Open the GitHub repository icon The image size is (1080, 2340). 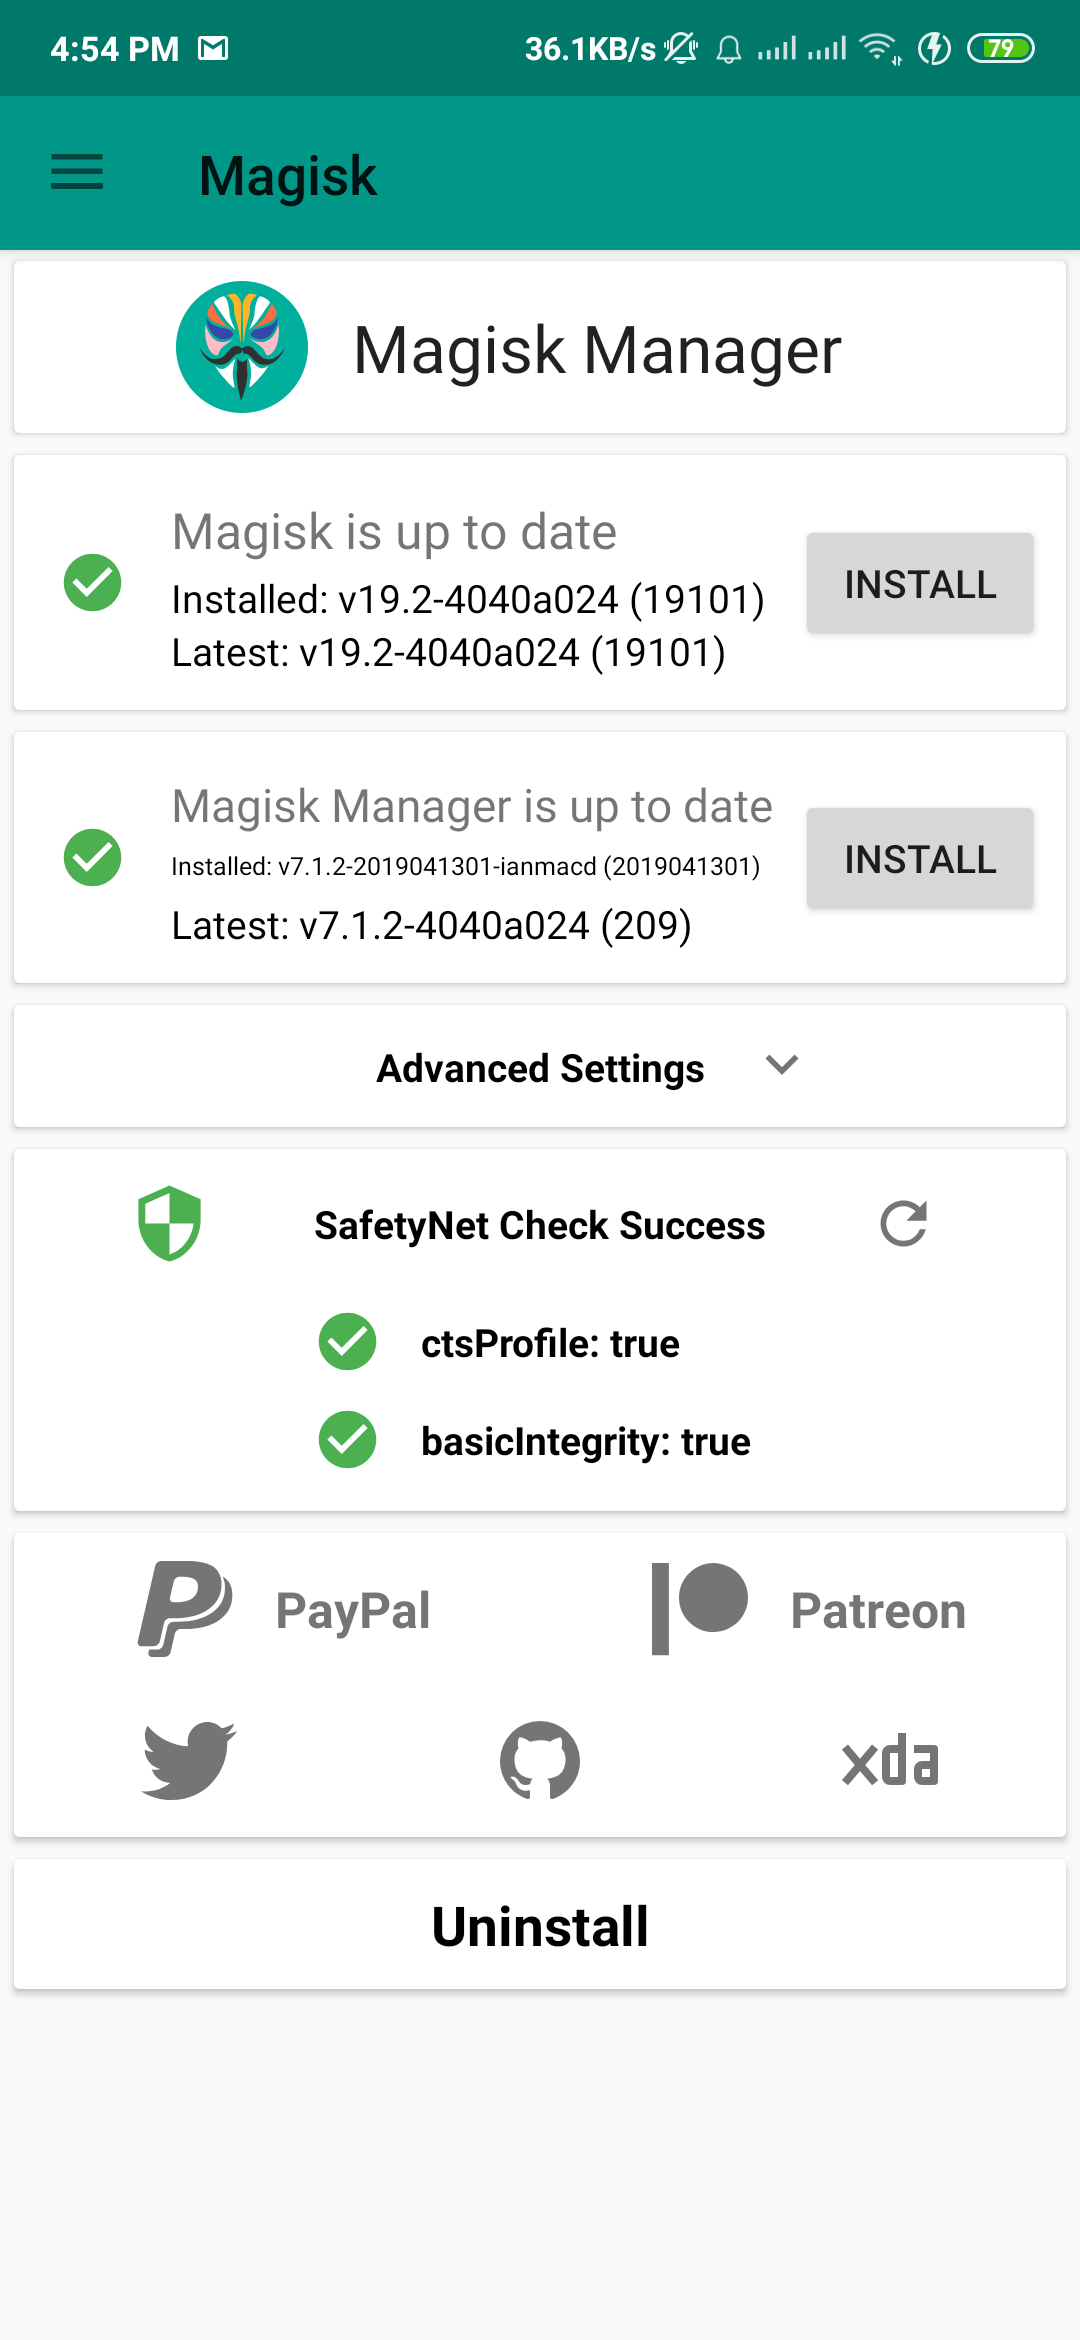pyautogui.click(x=540, y=1760)
